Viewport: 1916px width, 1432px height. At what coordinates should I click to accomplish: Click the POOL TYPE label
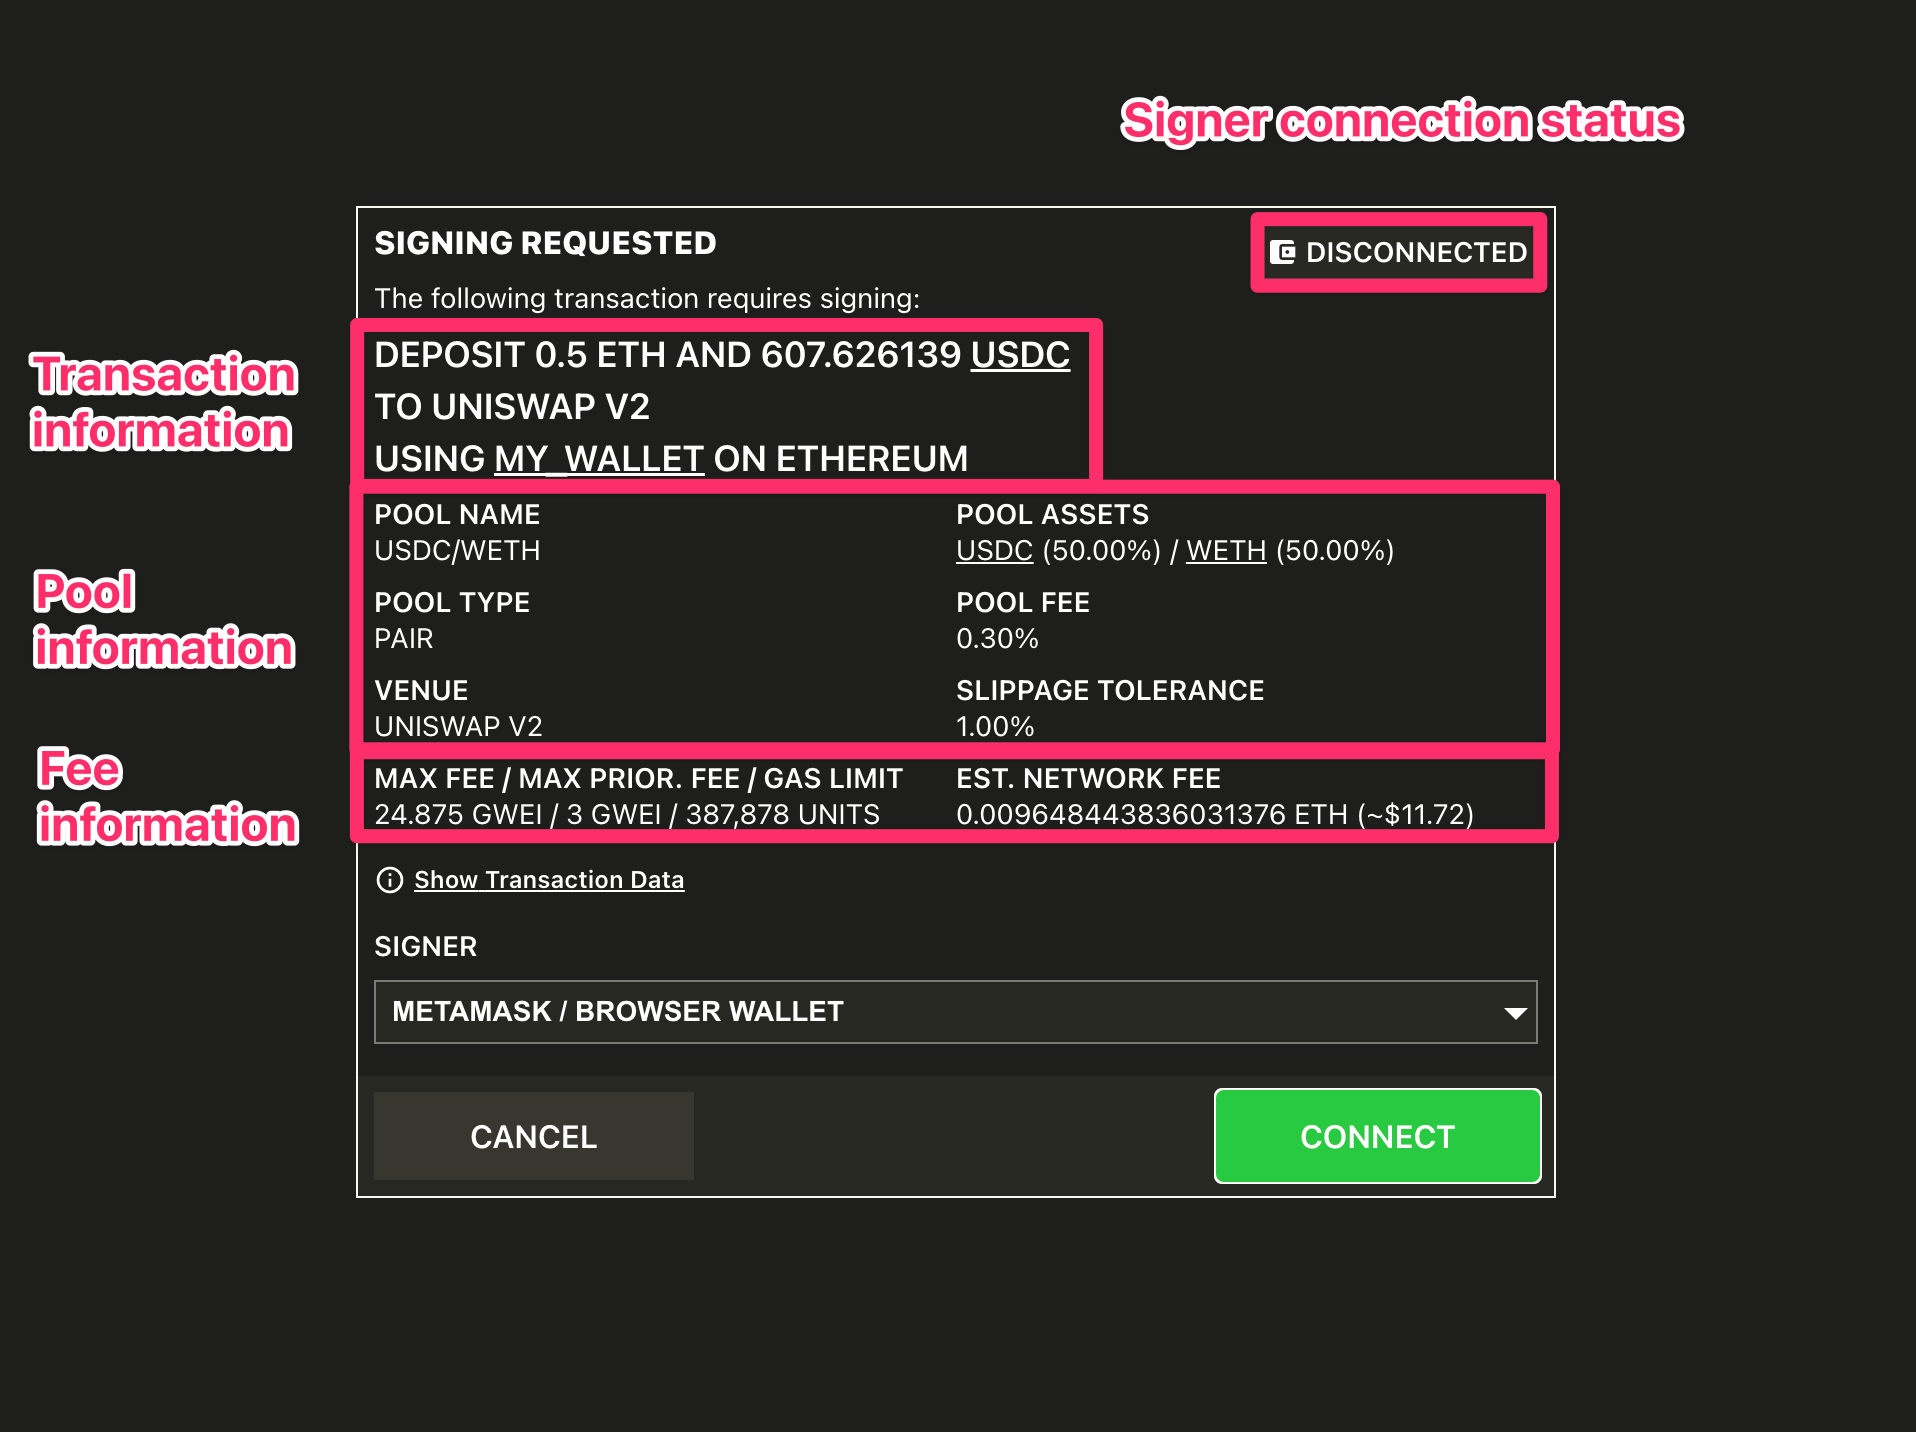(452, 603)
